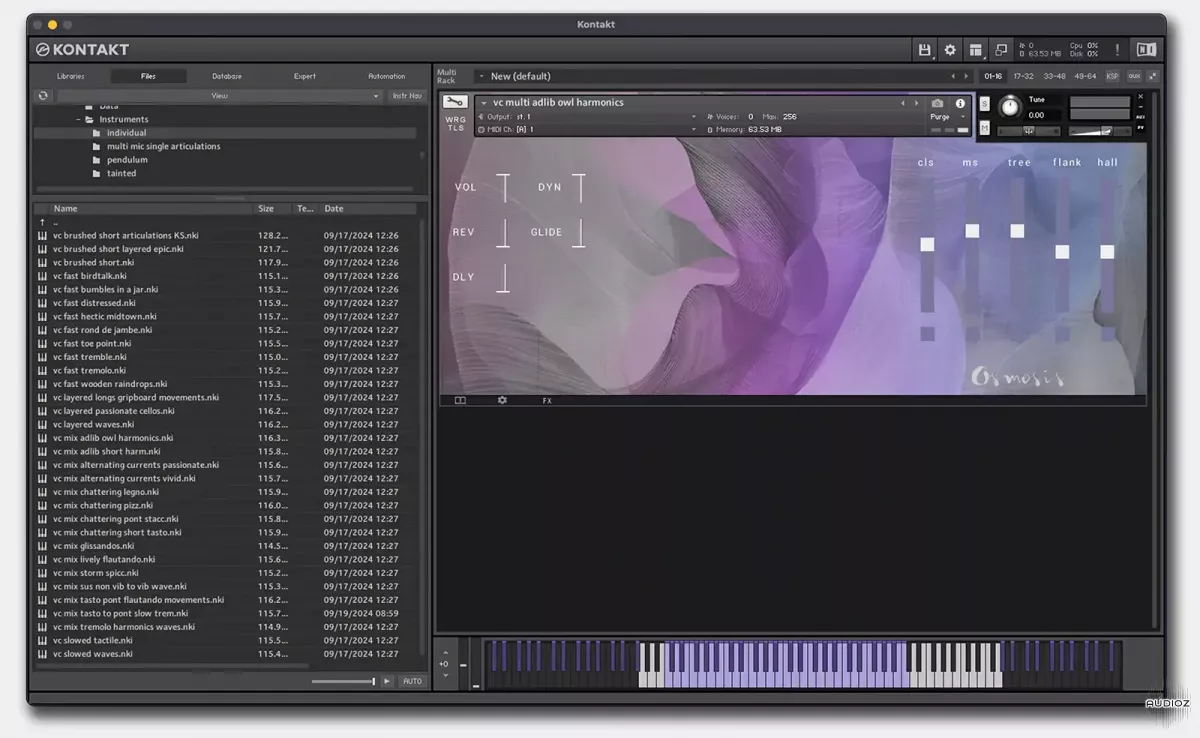Toggle the instrument AUX button
1200x738 pixels.
1141,117
